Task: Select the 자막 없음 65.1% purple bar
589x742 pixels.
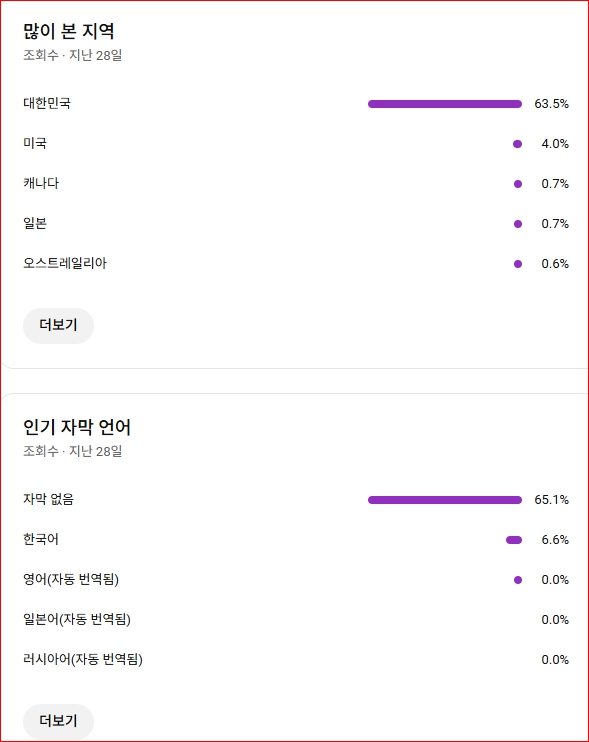Action: click(445, 500)
